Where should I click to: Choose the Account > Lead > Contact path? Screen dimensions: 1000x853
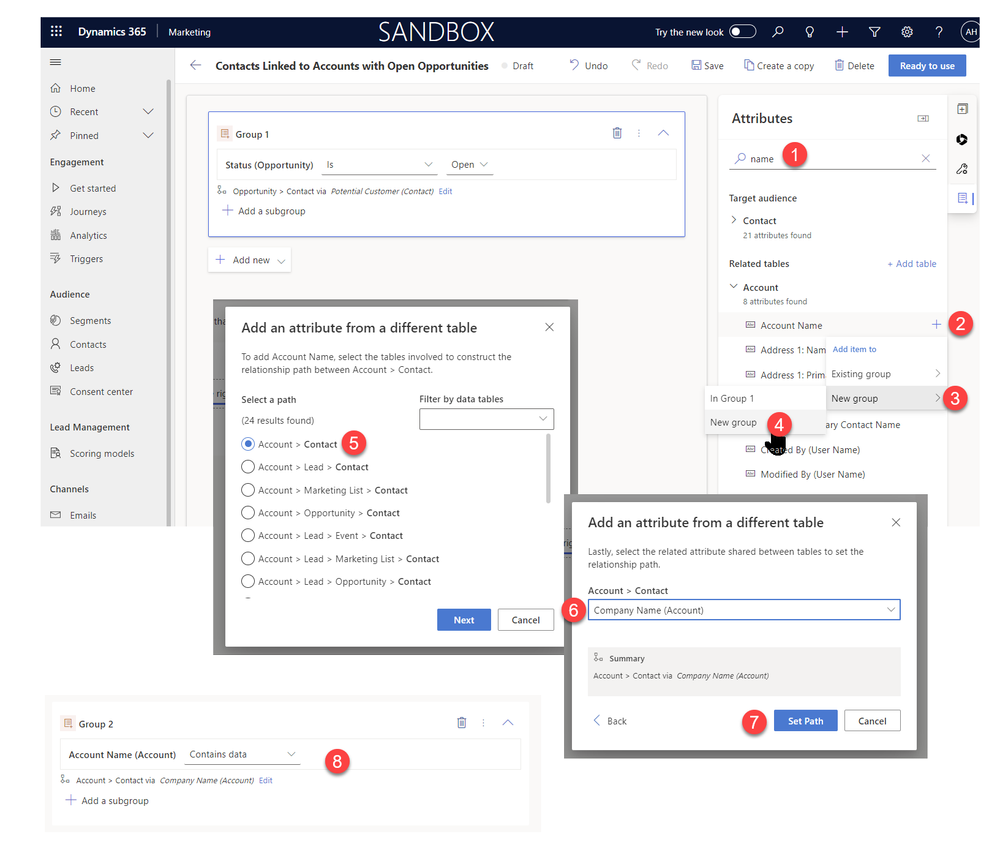pyautogui.click(x=248, y=467)
